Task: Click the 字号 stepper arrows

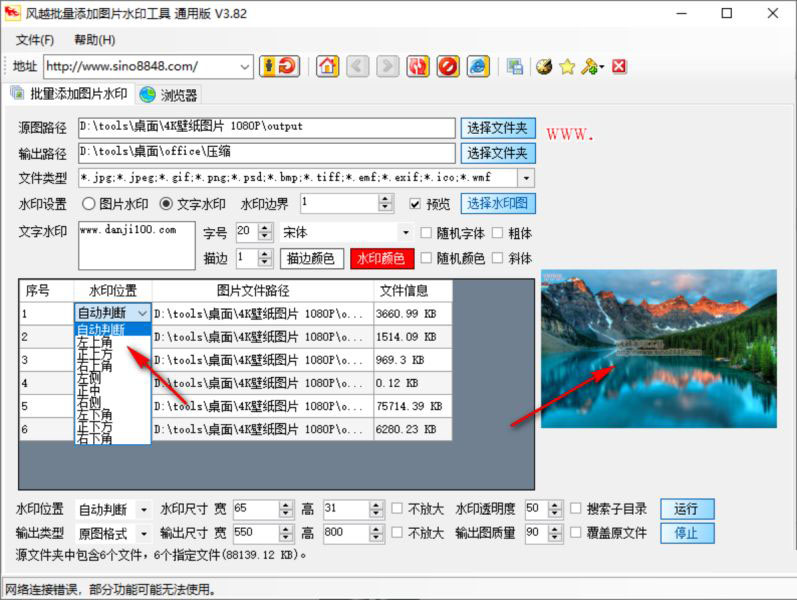Action: point(265,233)
